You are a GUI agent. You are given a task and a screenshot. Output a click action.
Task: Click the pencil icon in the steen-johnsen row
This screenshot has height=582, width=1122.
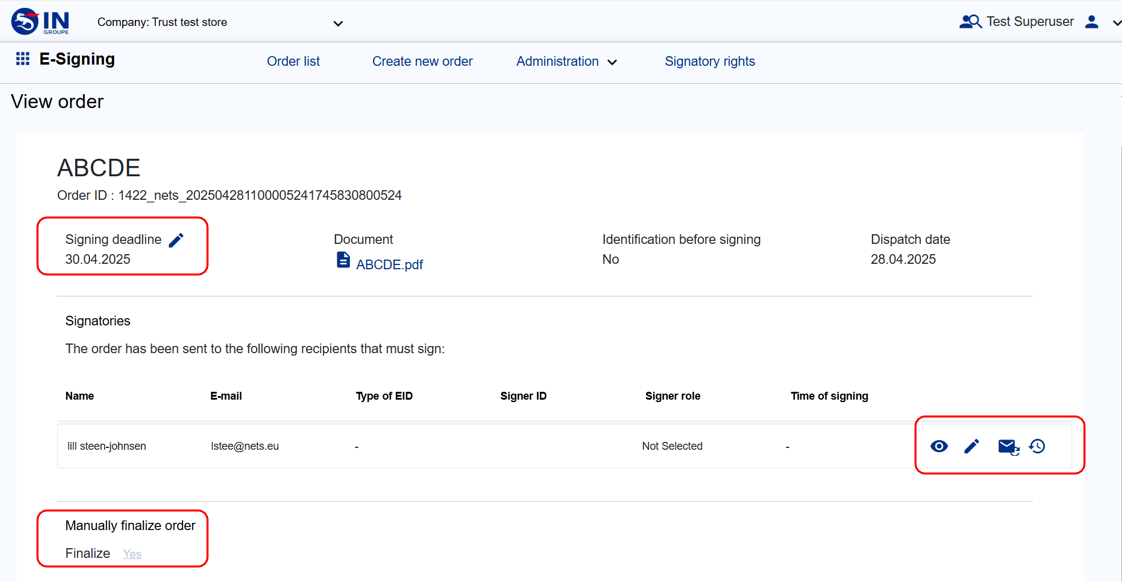[x=971, y=446]
